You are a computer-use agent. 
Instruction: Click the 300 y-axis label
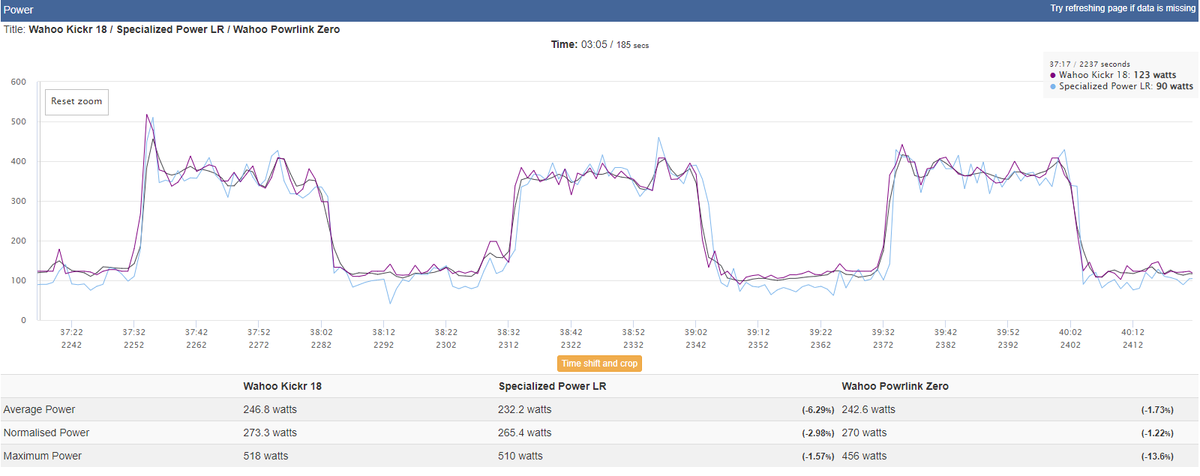(x=17, y=201)
